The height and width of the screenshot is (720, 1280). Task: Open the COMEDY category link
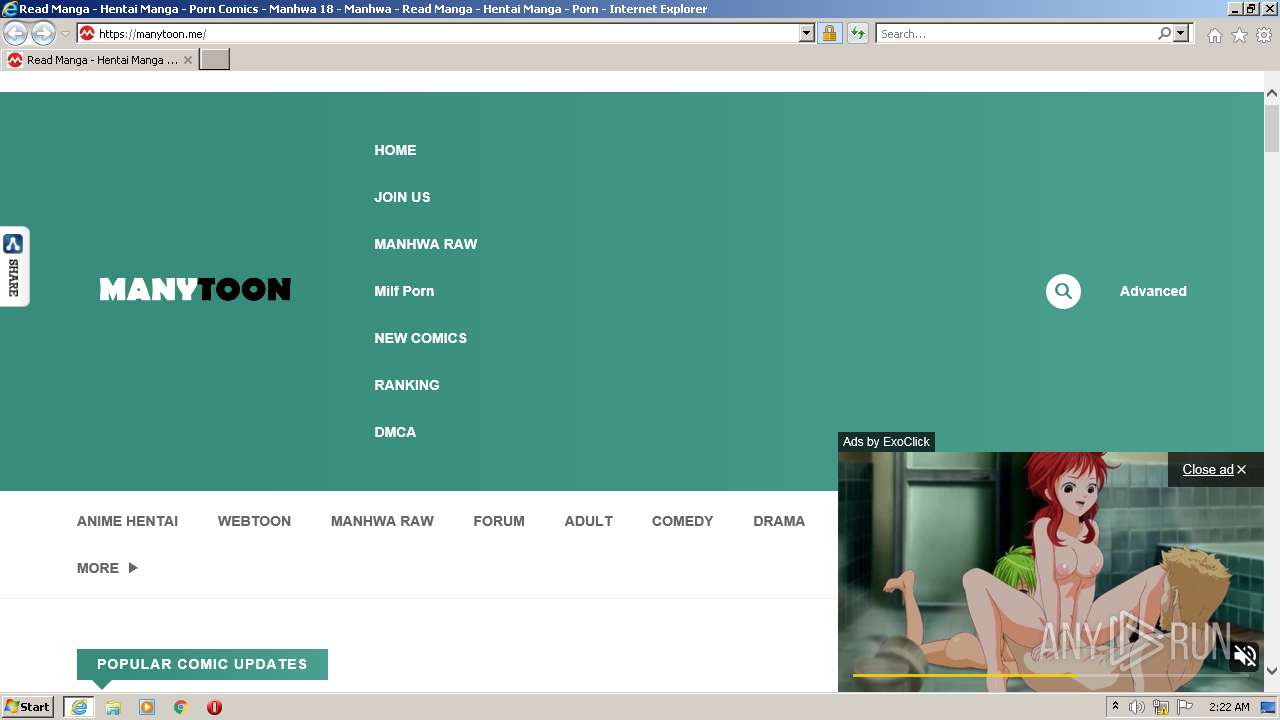coord(683,521)
